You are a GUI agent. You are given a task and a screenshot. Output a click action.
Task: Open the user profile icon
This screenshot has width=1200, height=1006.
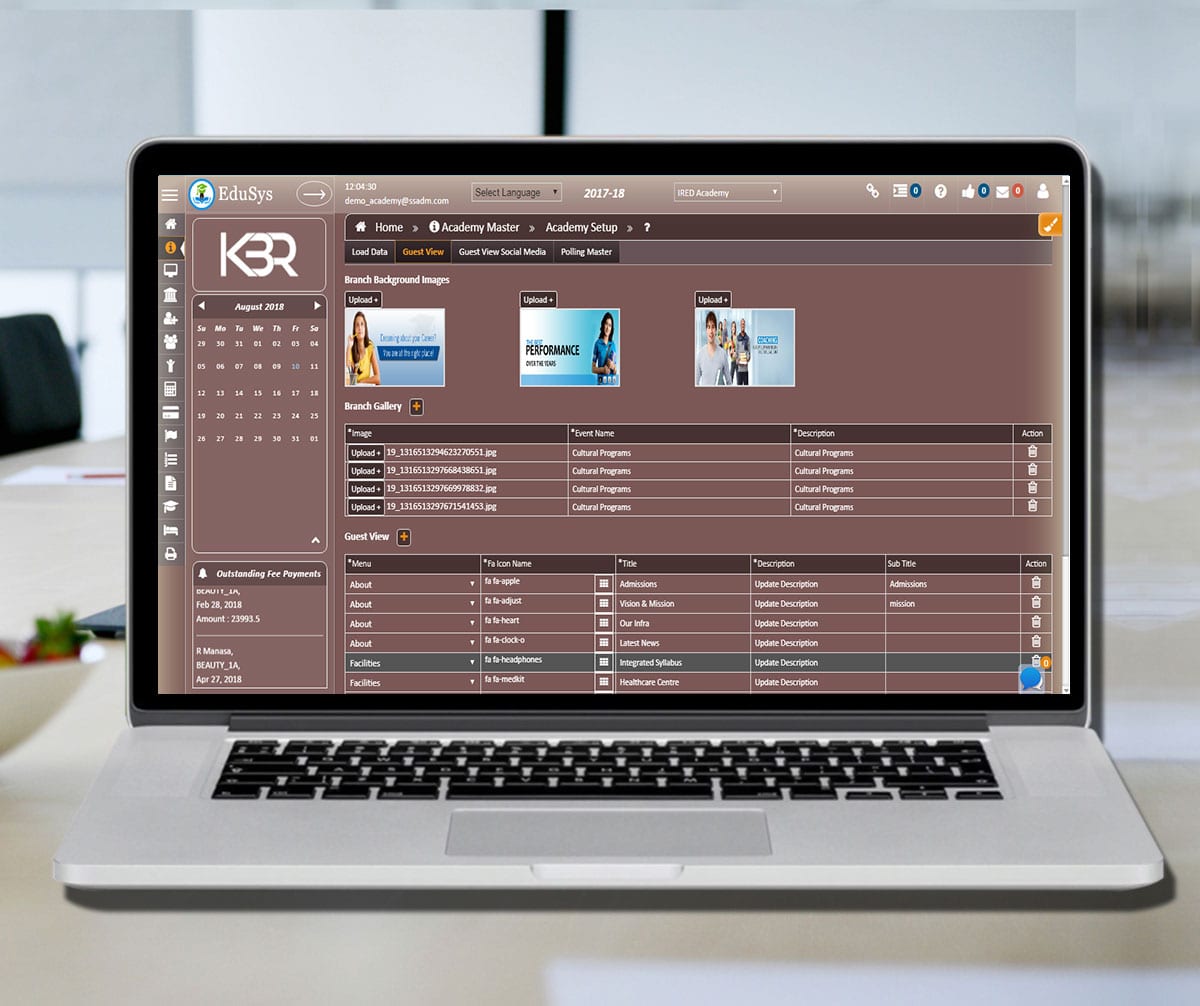(1043, 191)
